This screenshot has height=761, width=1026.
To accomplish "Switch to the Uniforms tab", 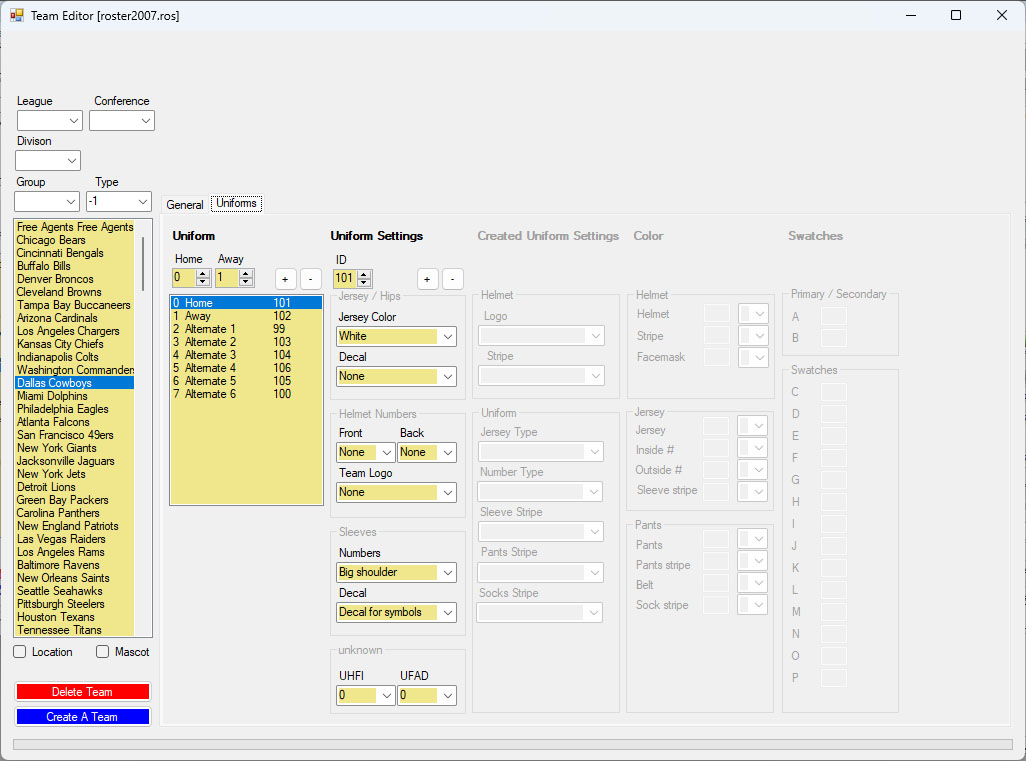I will 236,204.
